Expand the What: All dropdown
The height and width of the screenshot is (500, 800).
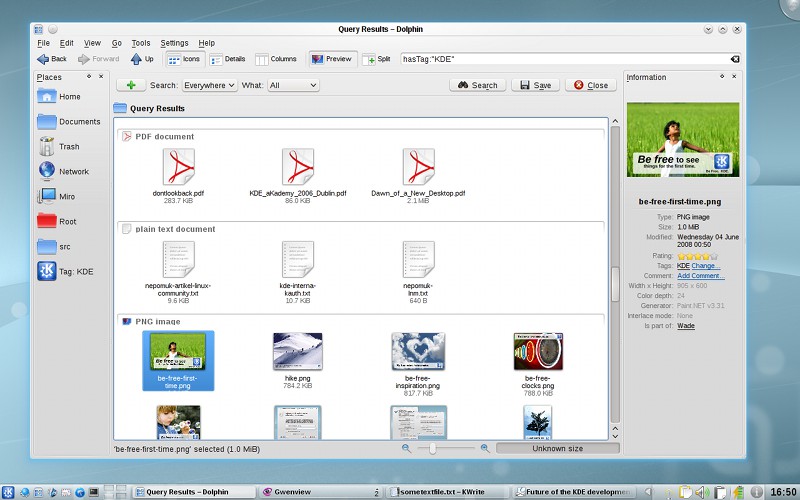coord(293,85)
